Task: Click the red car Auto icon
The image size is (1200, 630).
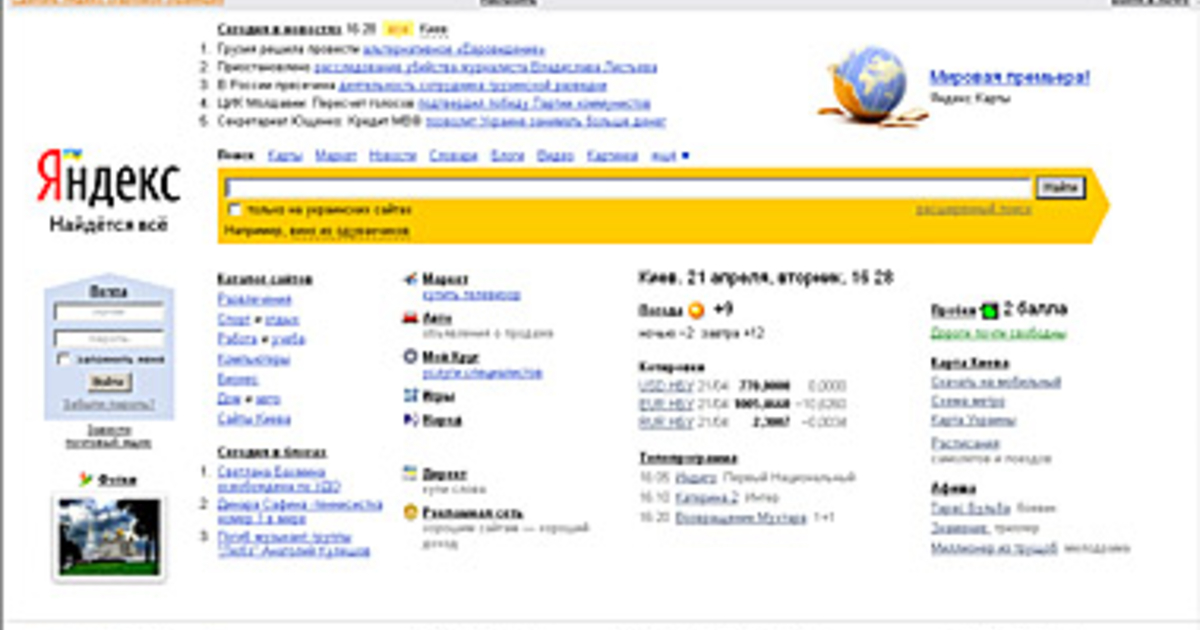Action: tap(410, 318)
